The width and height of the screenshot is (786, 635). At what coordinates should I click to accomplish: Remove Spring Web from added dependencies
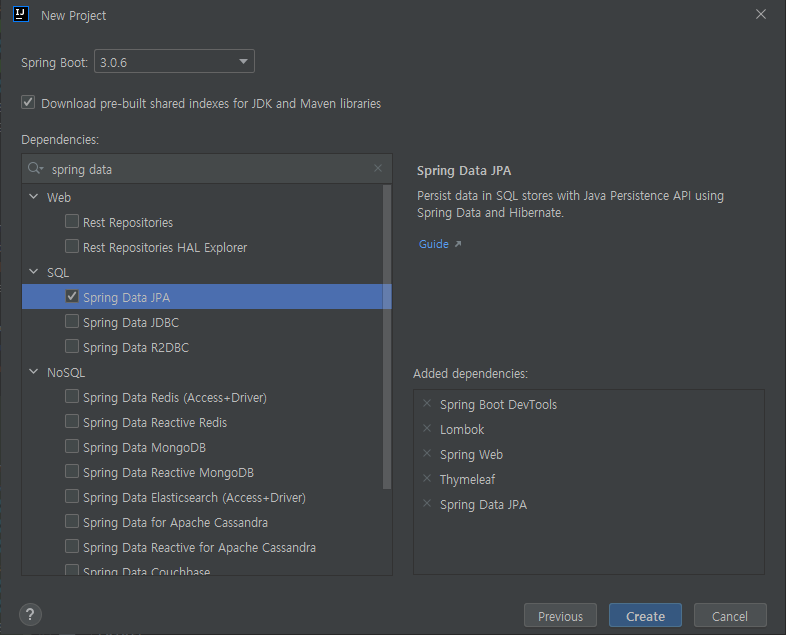point(427,454)
